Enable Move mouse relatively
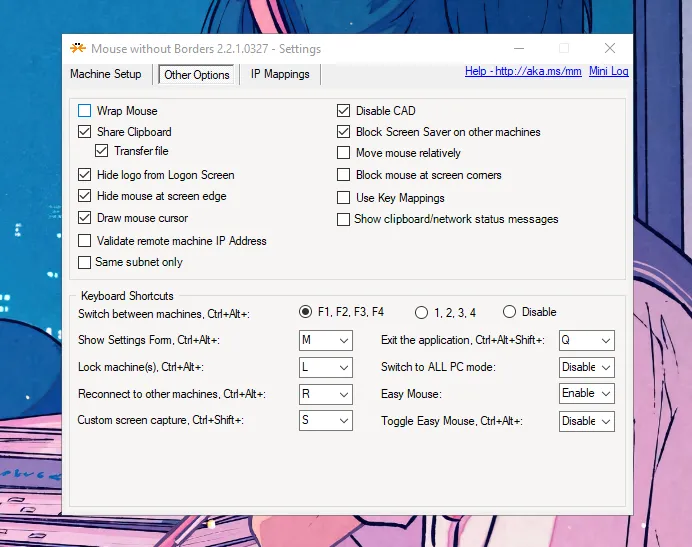The height and width of the screenshot is (547, 692). 344,153
